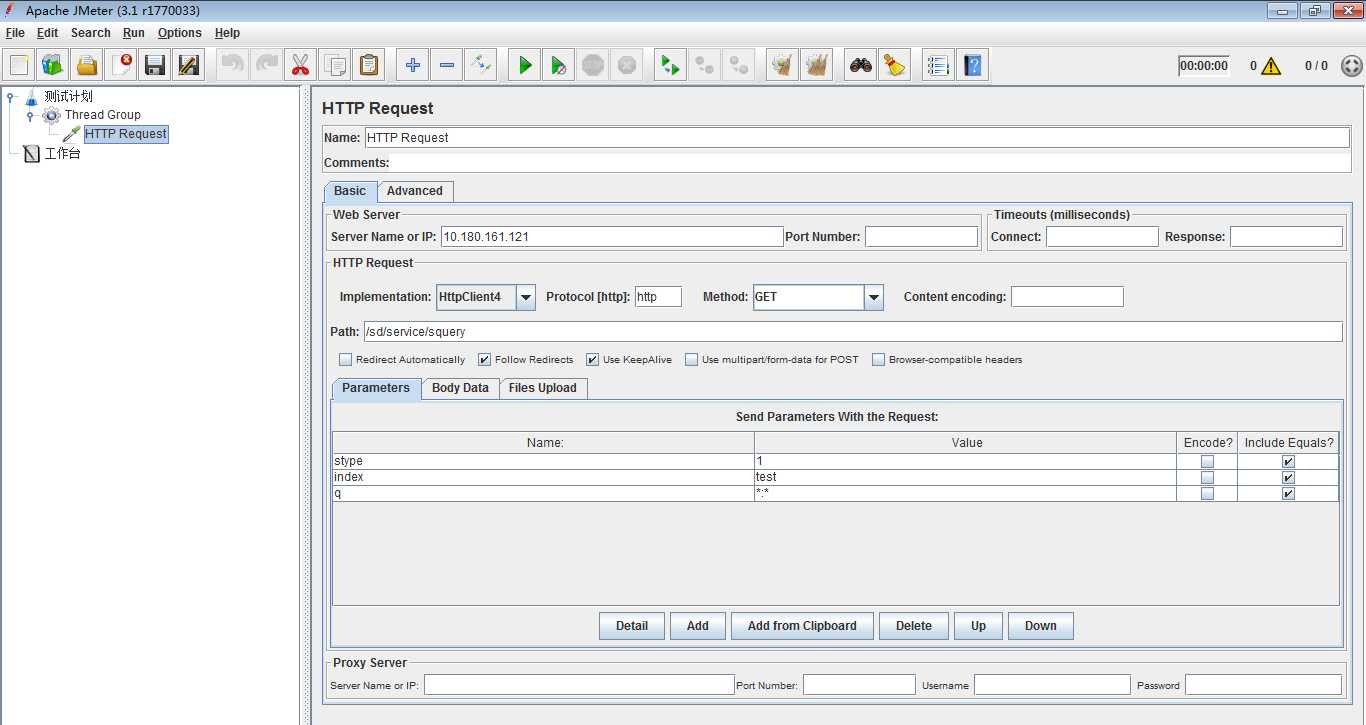1366x725 pixels.
Task: Switch to the Body Data tab
Action: click(460, 388)
